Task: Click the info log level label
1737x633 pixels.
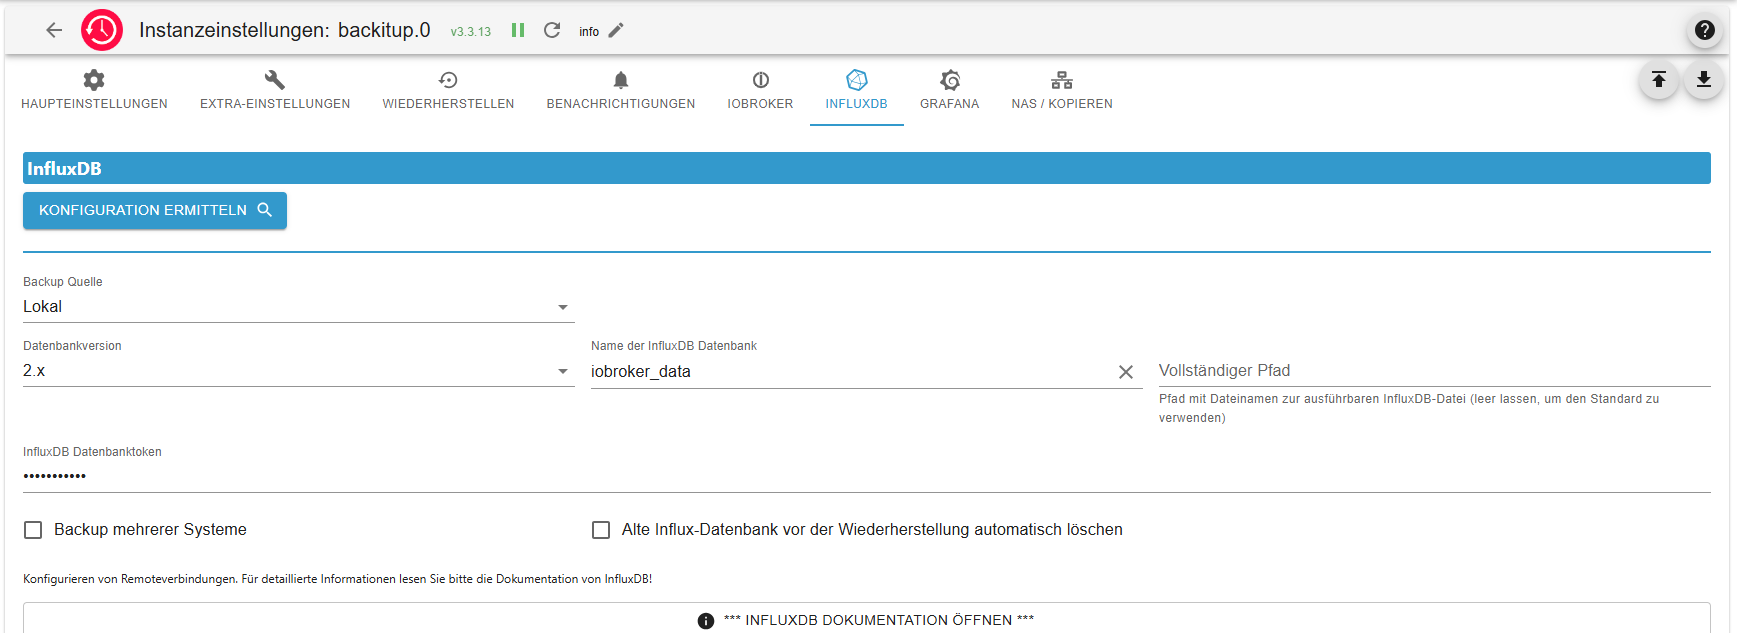Action: 589,32
